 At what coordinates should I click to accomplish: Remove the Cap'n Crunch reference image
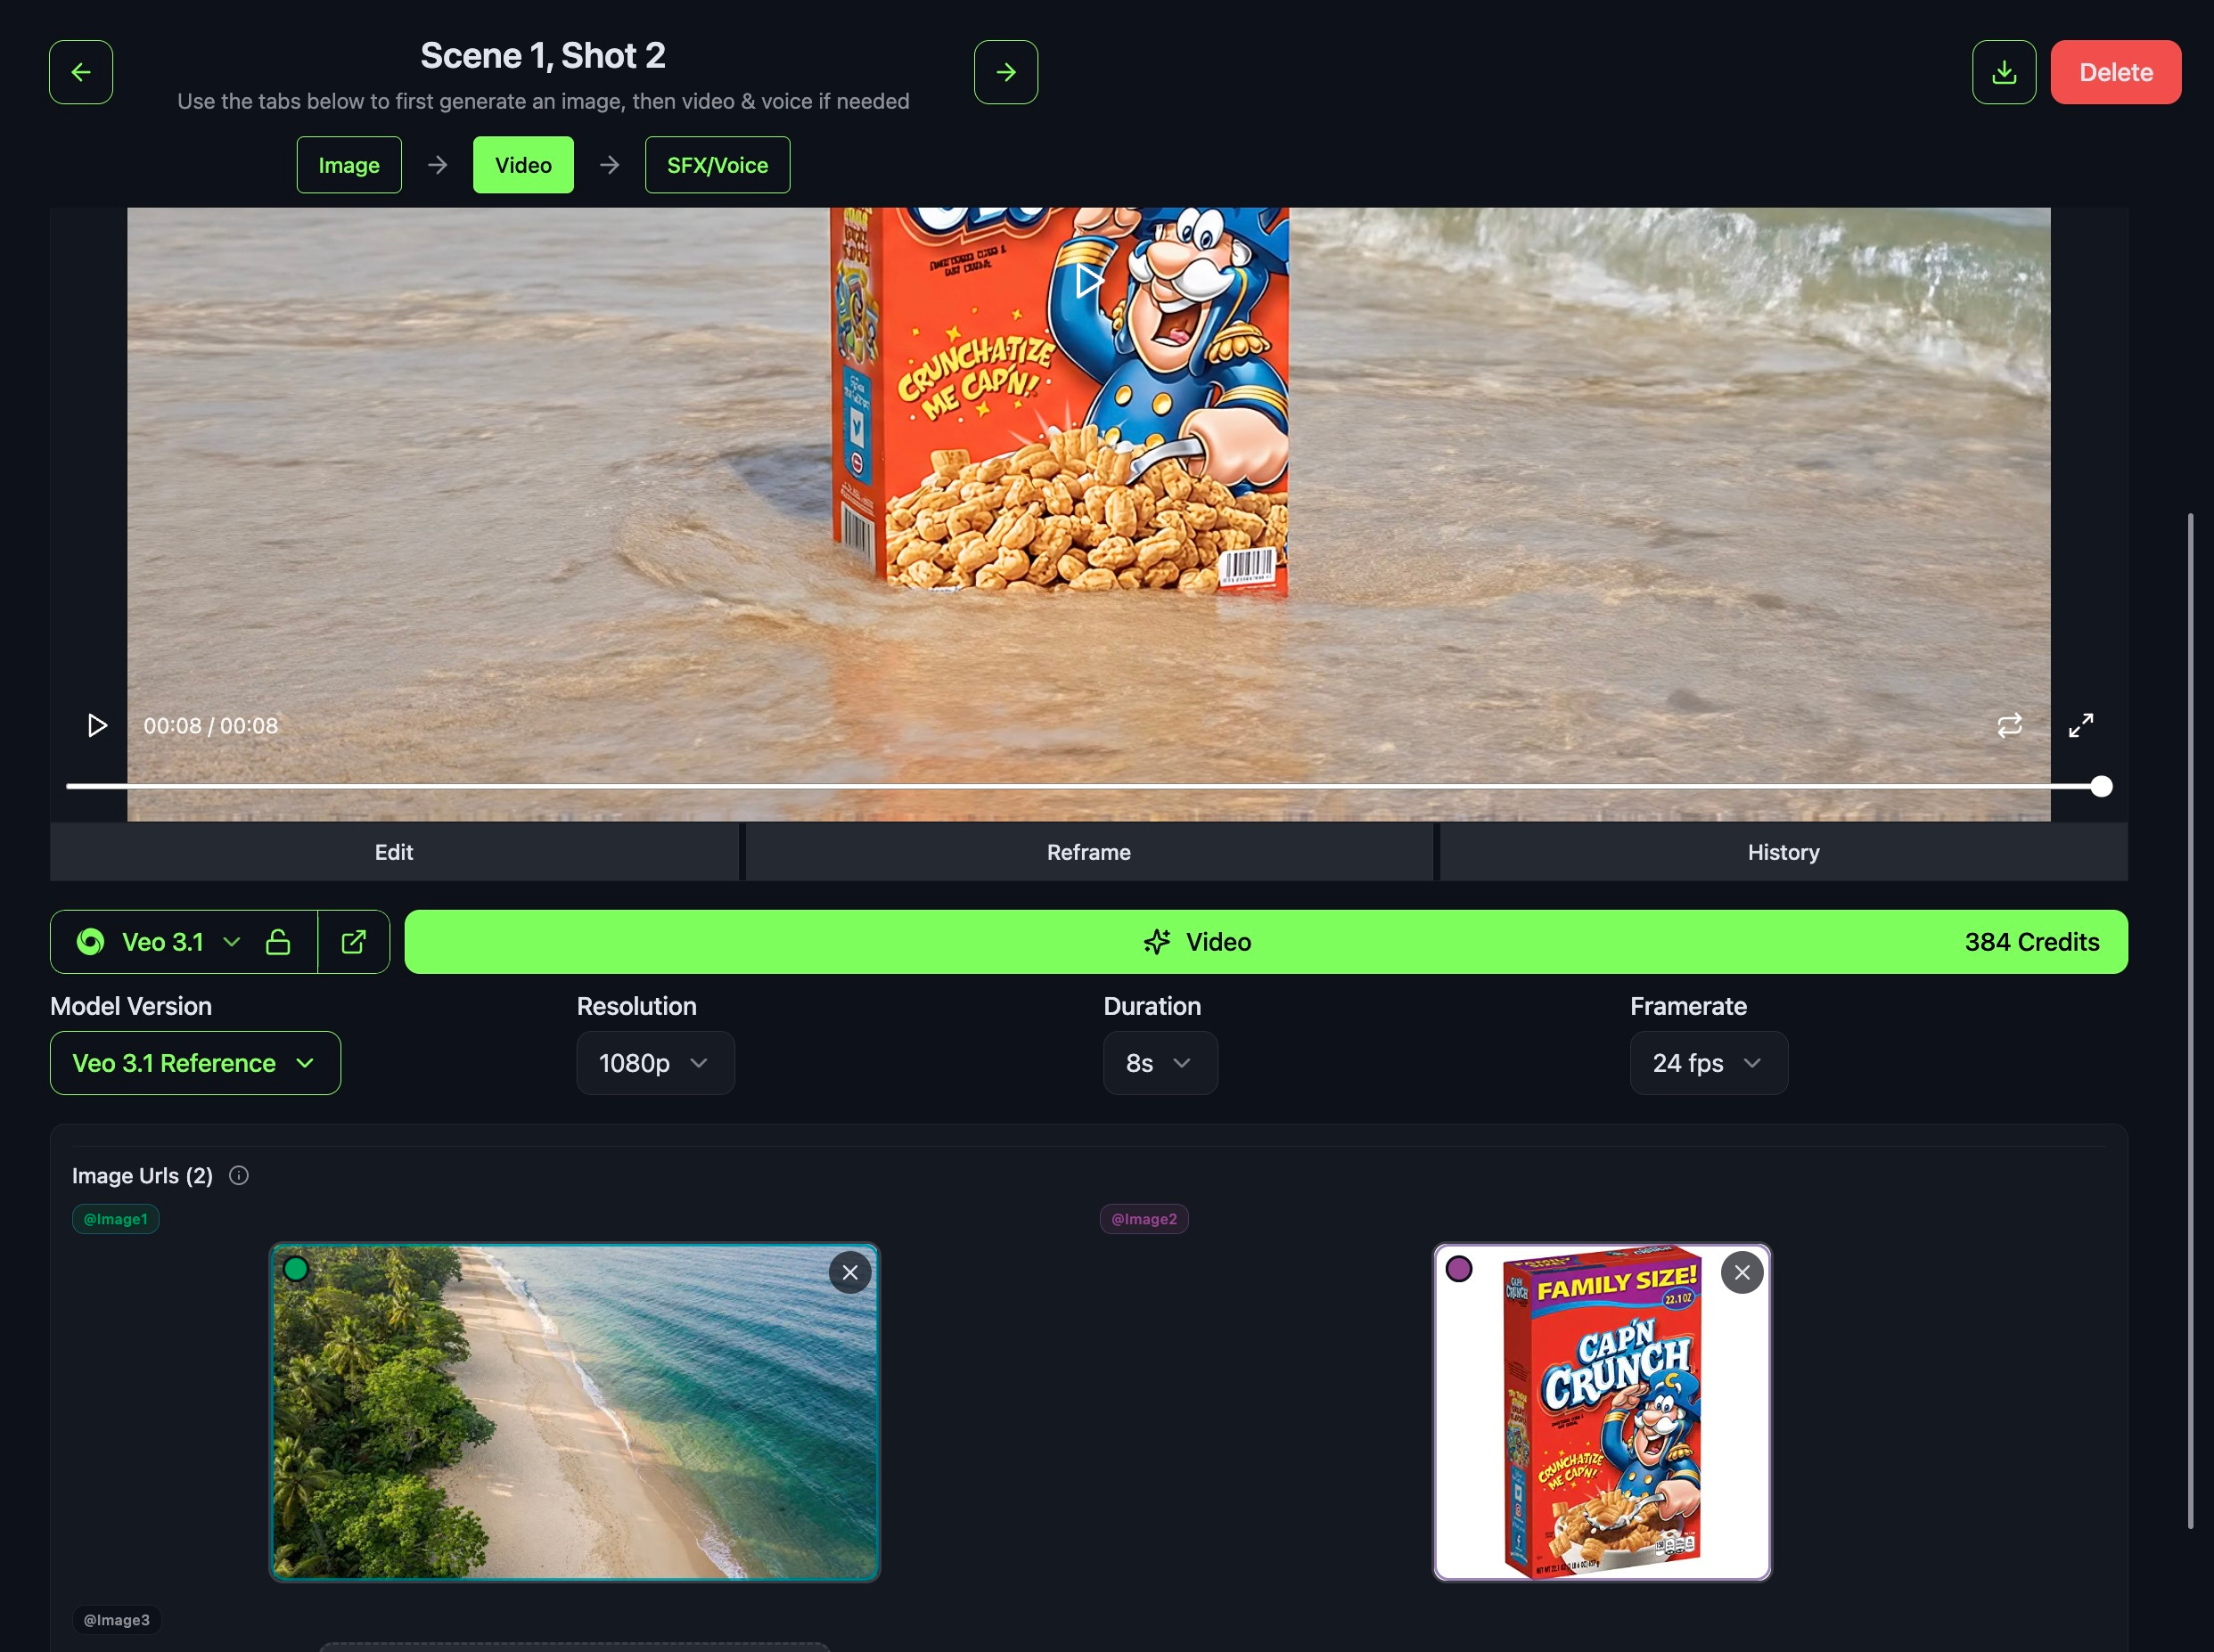(x=1741, y=1272)
